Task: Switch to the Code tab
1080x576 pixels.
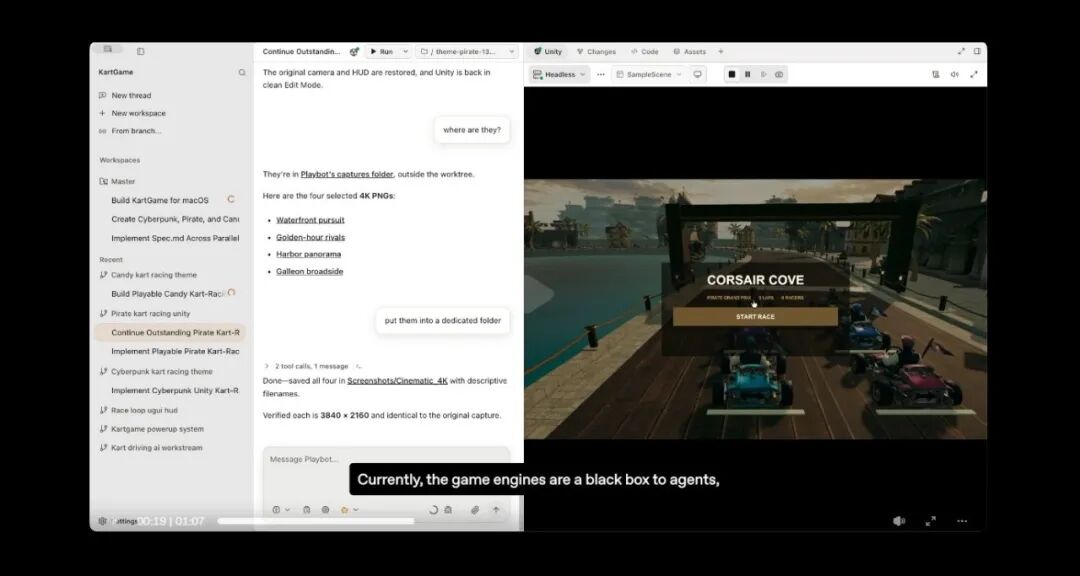Action: tap(645, 52)
